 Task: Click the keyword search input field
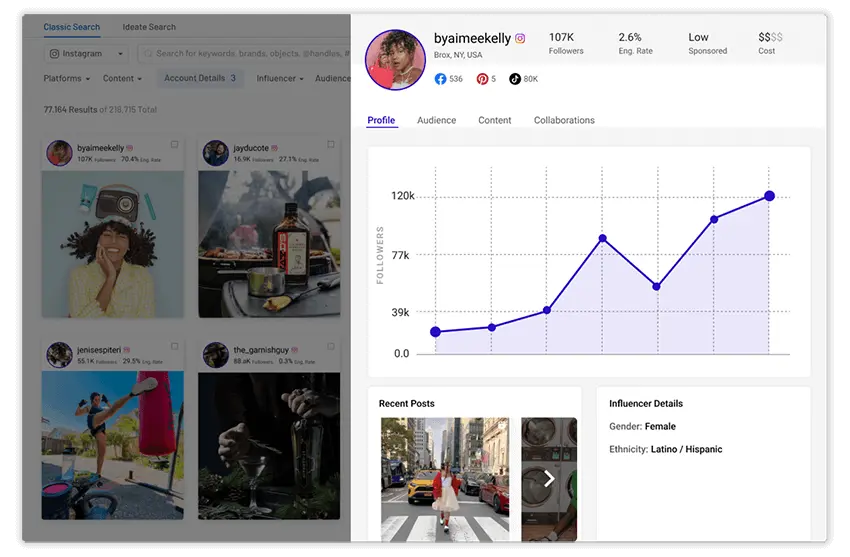click(245, 54)
